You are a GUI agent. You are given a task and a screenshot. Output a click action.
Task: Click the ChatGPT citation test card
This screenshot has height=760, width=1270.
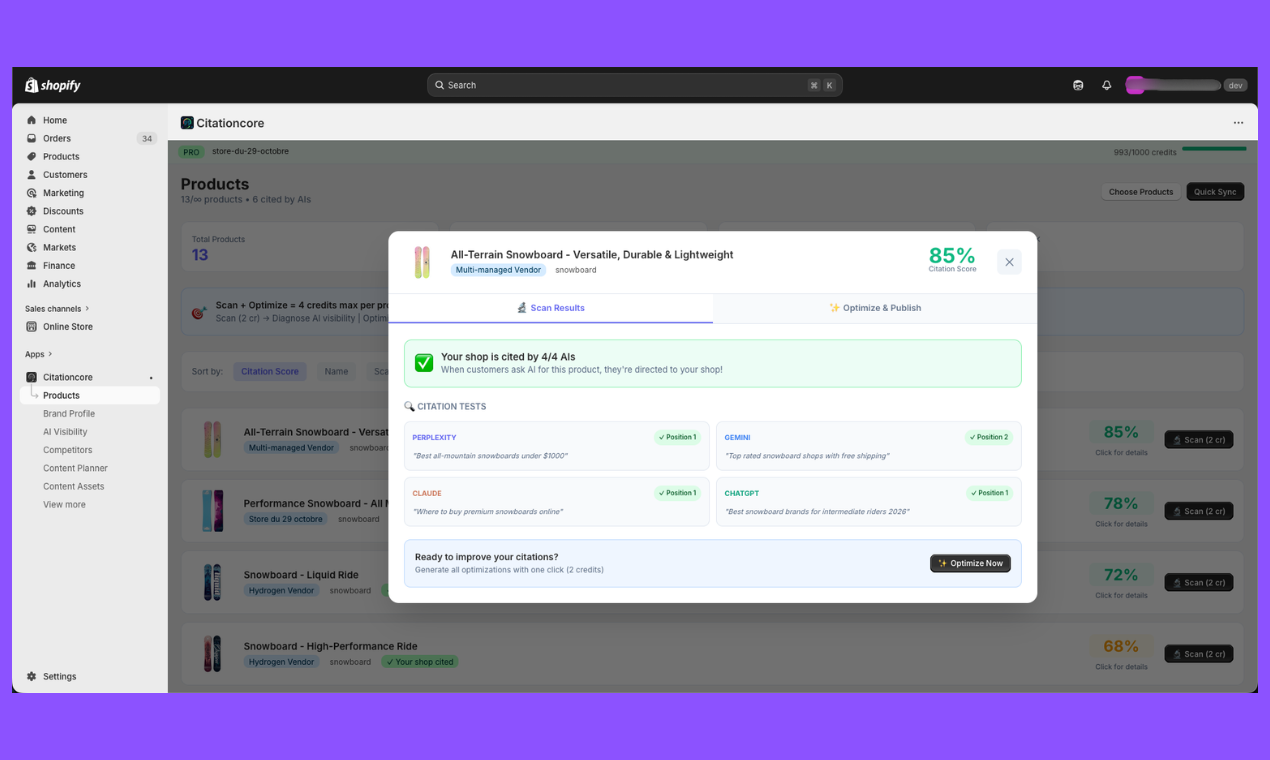(869, 502)
